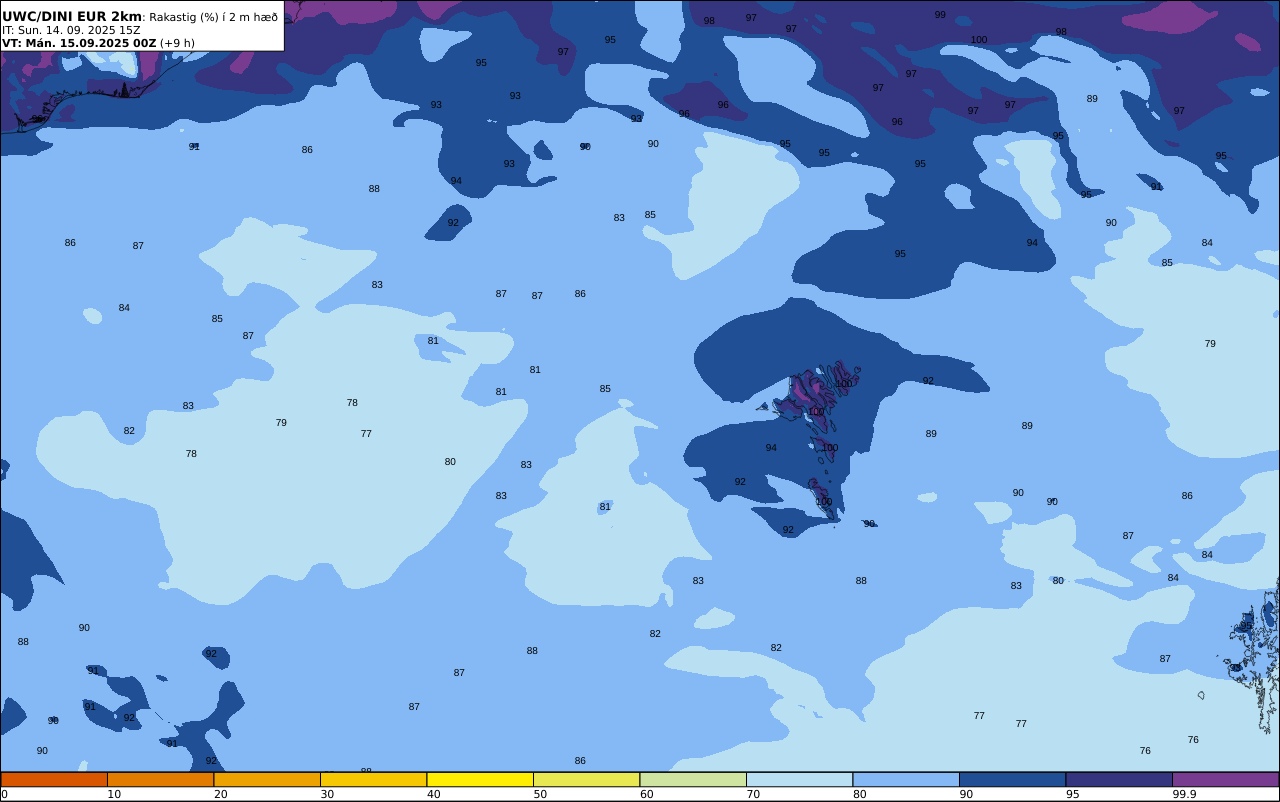Select the amber 20–30 legend color
This screenshot has width=1280, height=802.
(x=267, y=779)
